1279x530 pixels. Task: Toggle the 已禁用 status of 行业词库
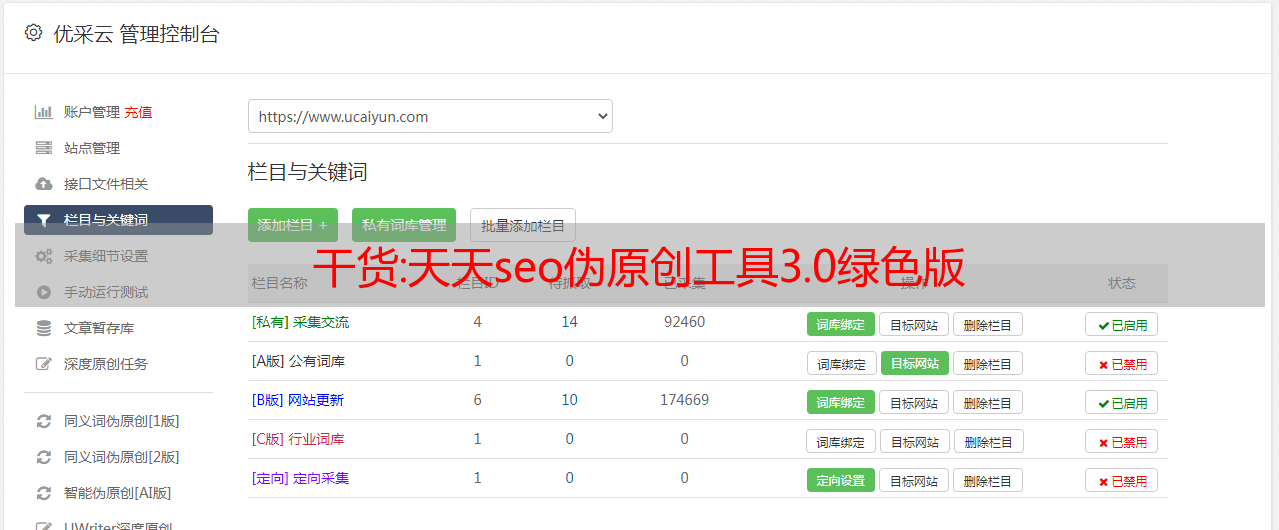tap(1122, 441)
